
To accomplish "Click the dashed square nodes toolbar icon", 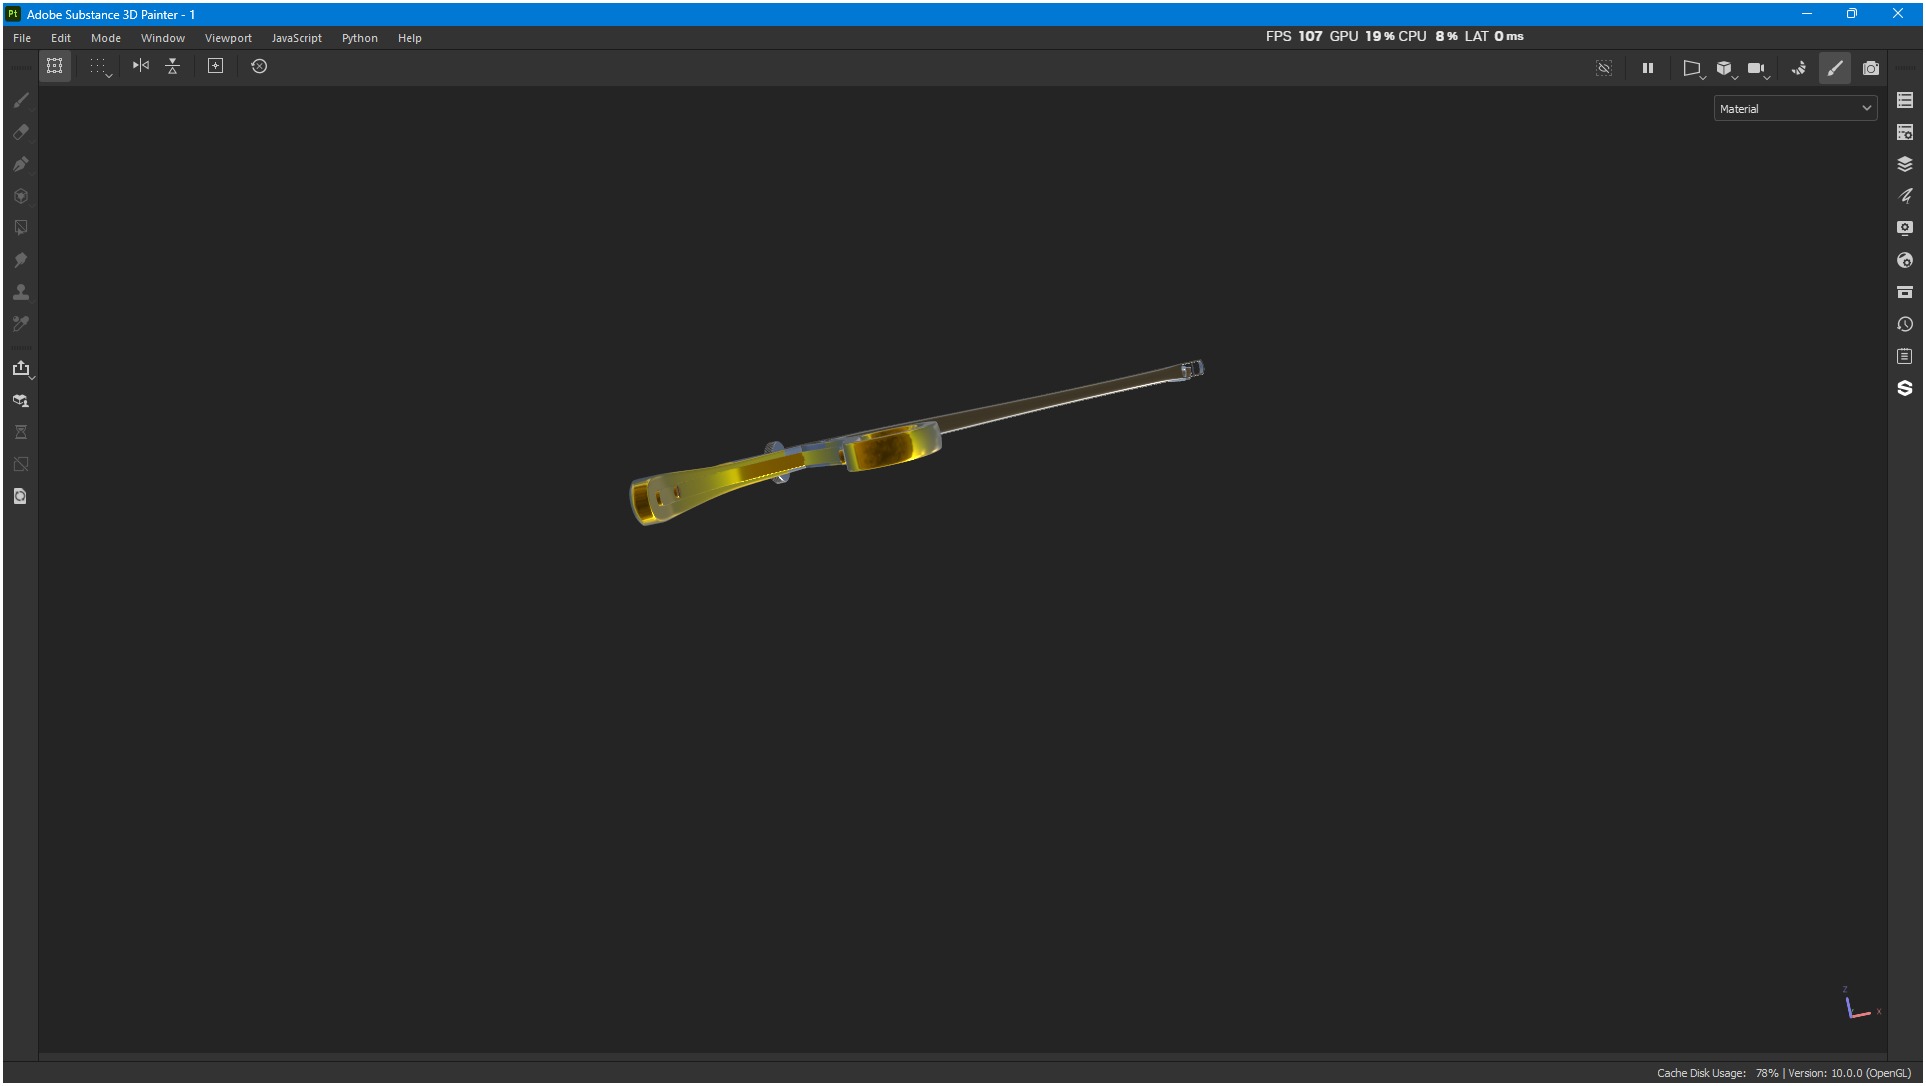I will pos(55,66).
